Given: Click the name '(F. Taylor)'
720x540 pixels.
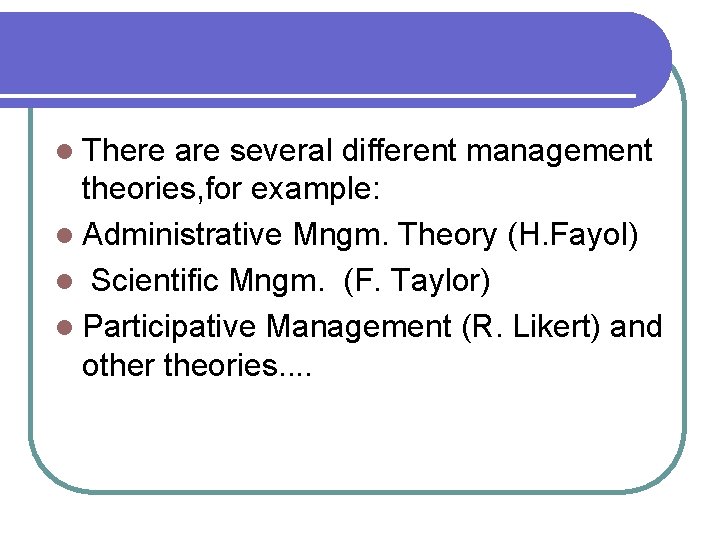Looking at the screenshot, I should [416, 281].
